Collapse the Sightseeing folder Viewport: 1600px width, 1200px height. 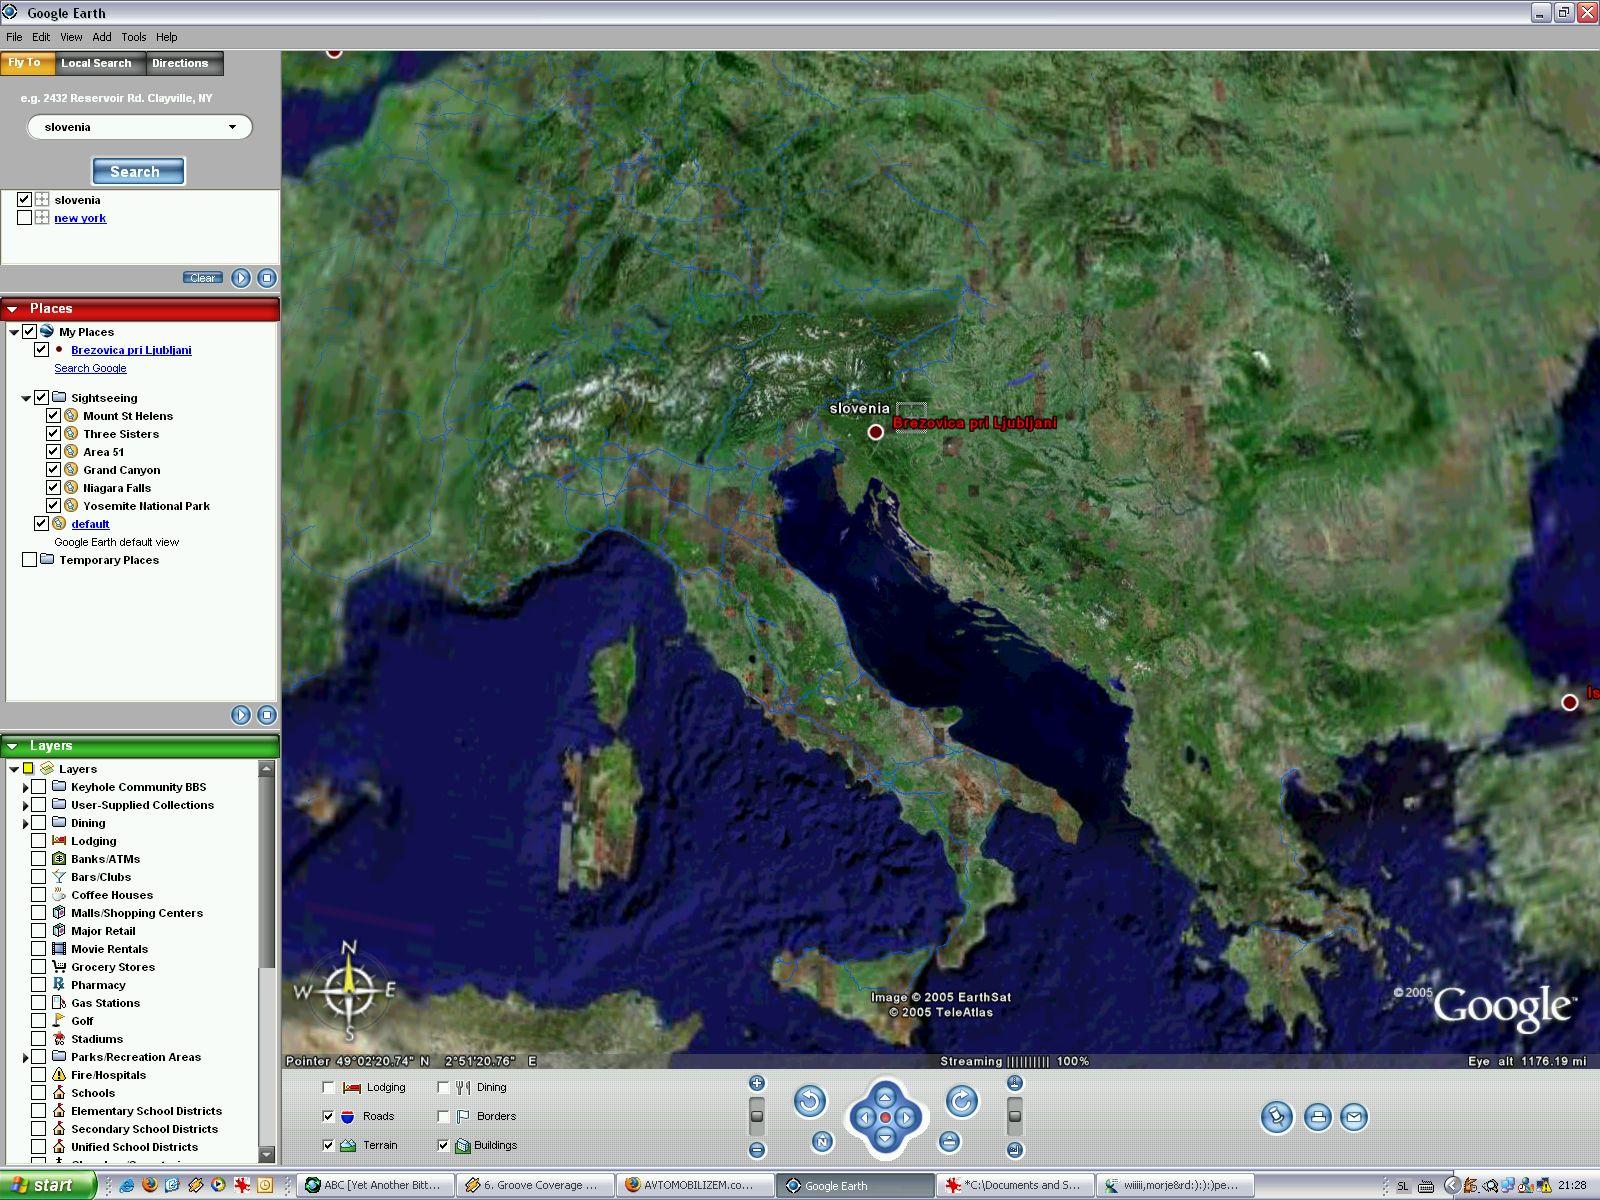coord(25,398)
